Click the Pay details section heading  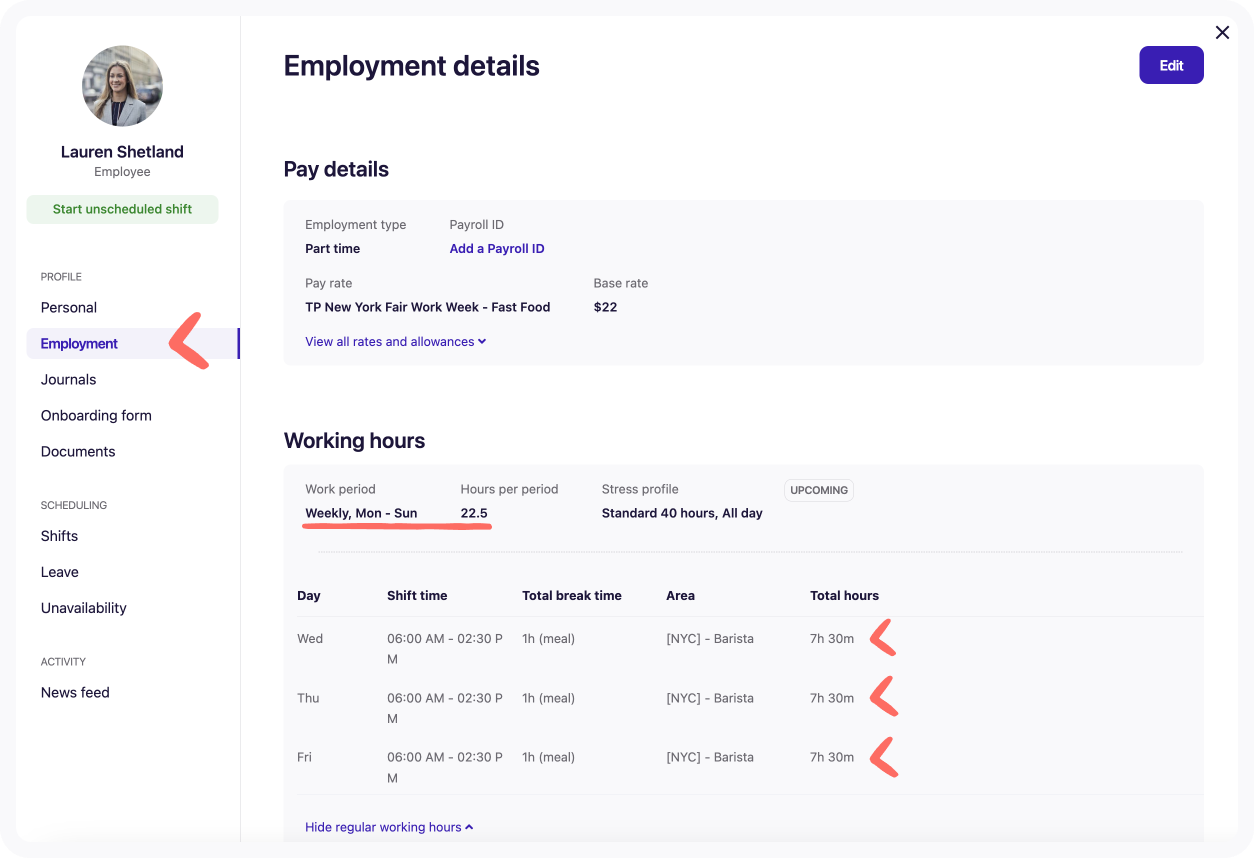pos(336,169)
